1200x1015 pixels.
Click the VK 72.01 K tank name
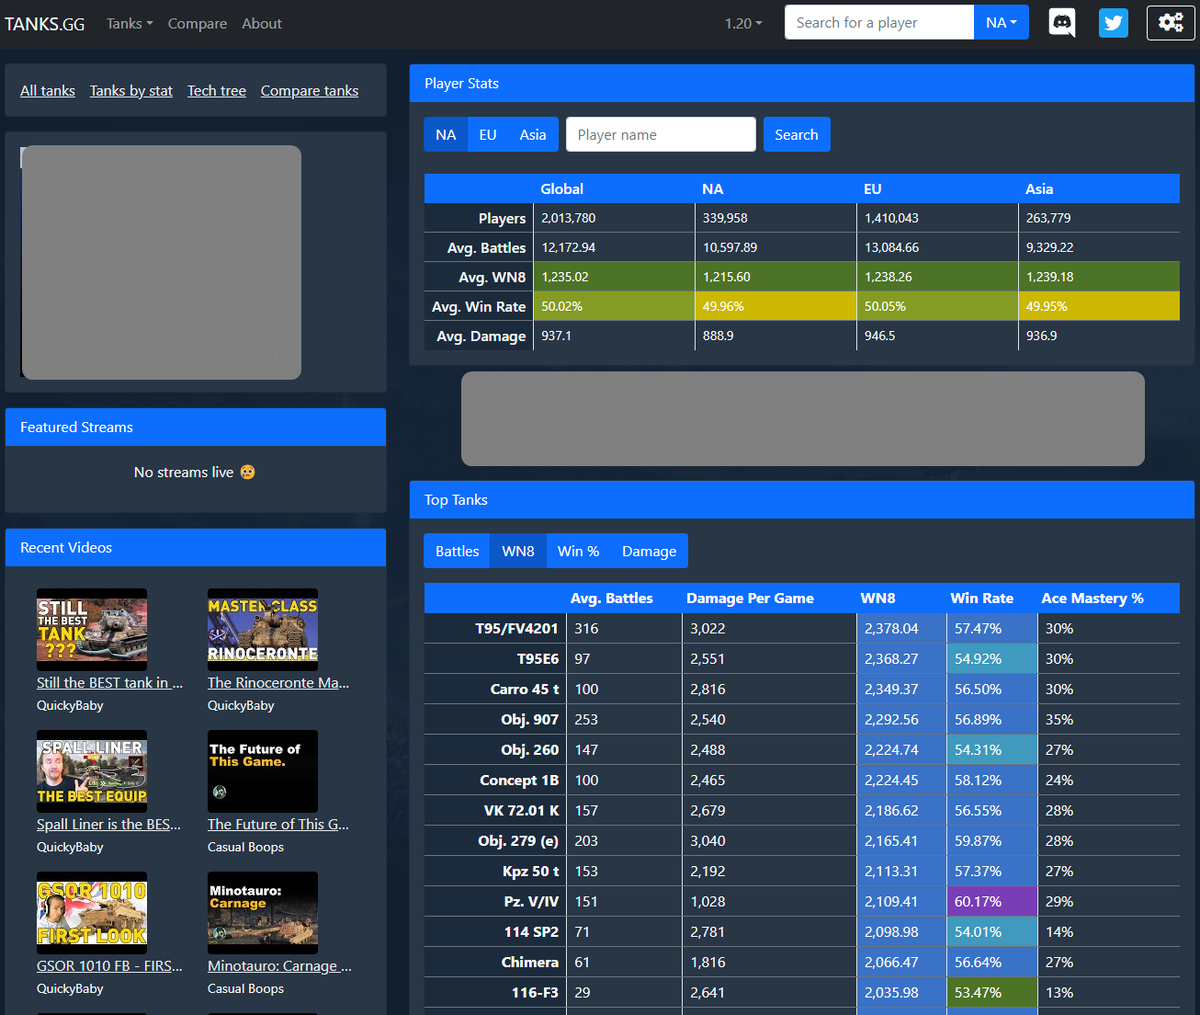pyautogui.click(x=521, y=811)
